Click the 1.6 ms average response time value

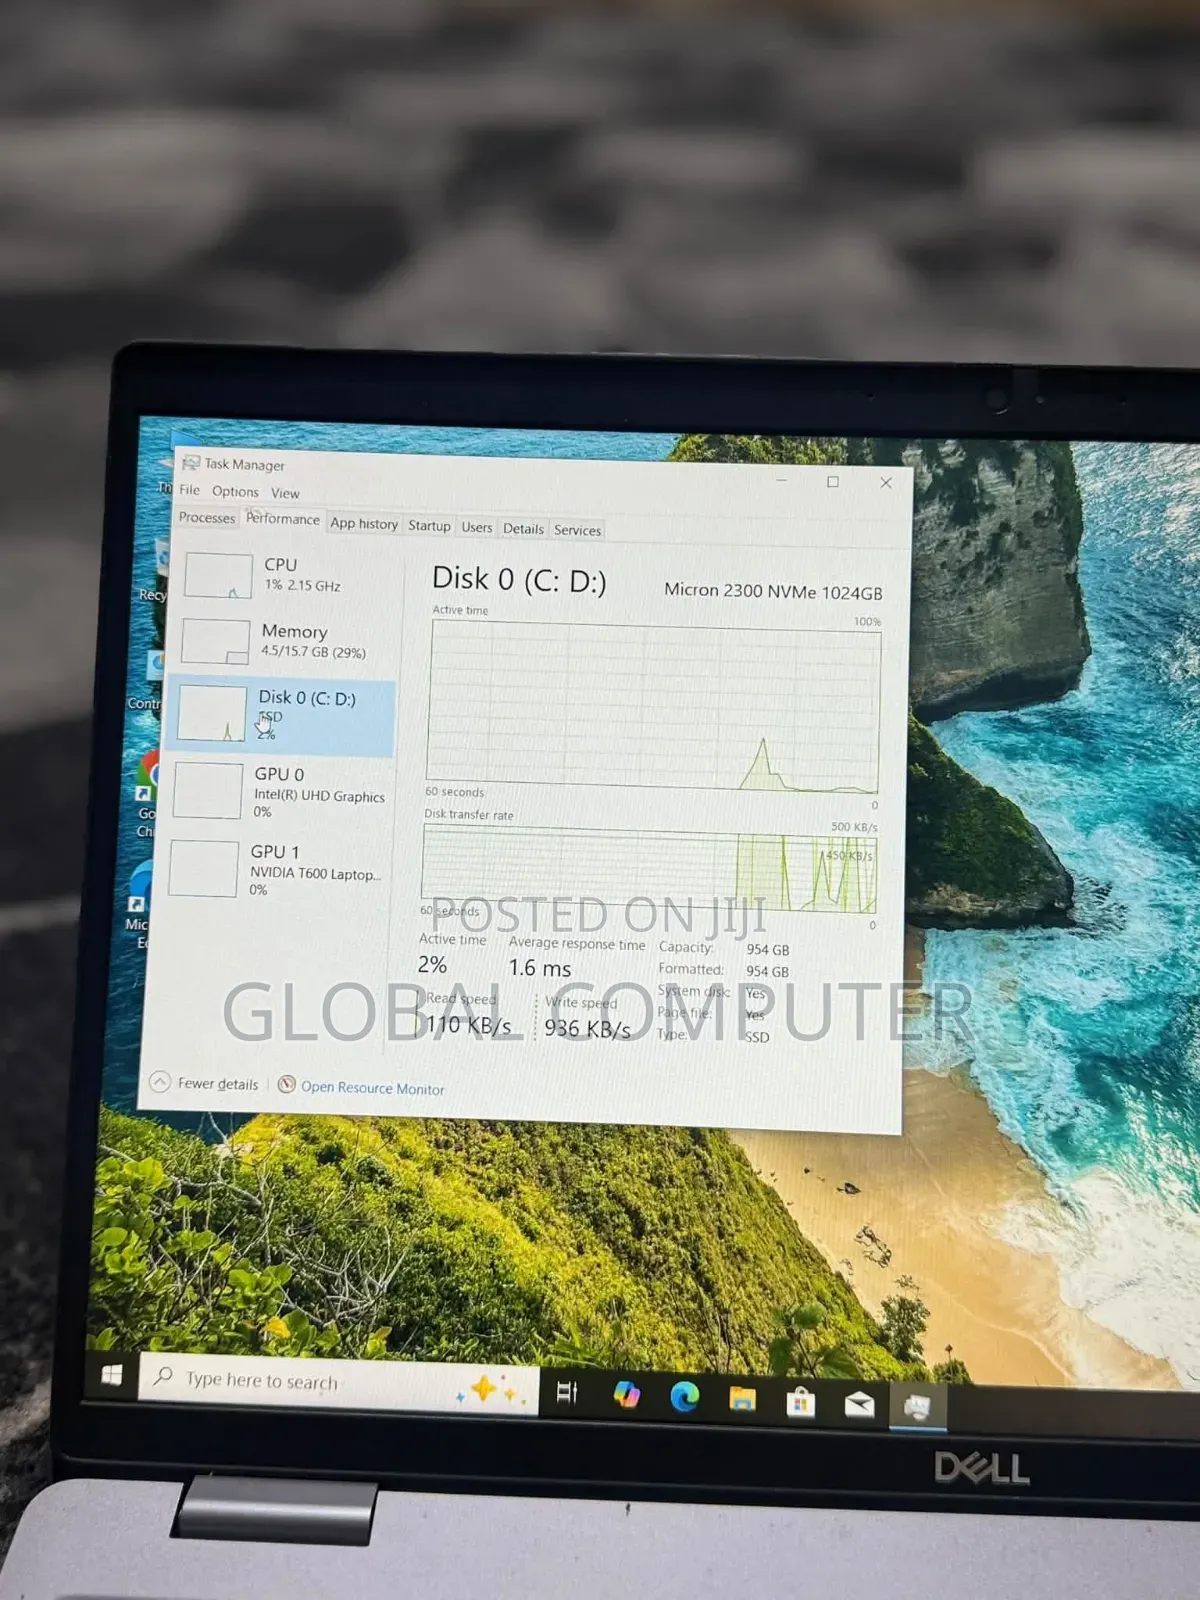(540, 968)
